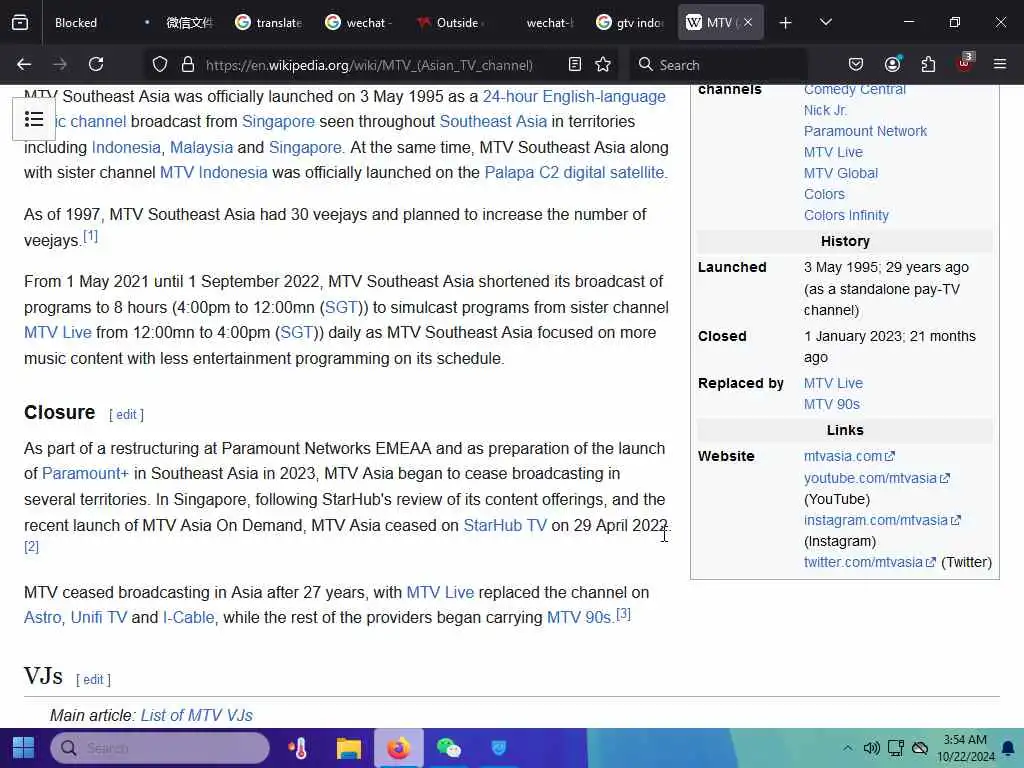Click the forward navigation arrow
Image resolution: width=1024 pixels, height=768 pixels.
(x=60, y=64)
